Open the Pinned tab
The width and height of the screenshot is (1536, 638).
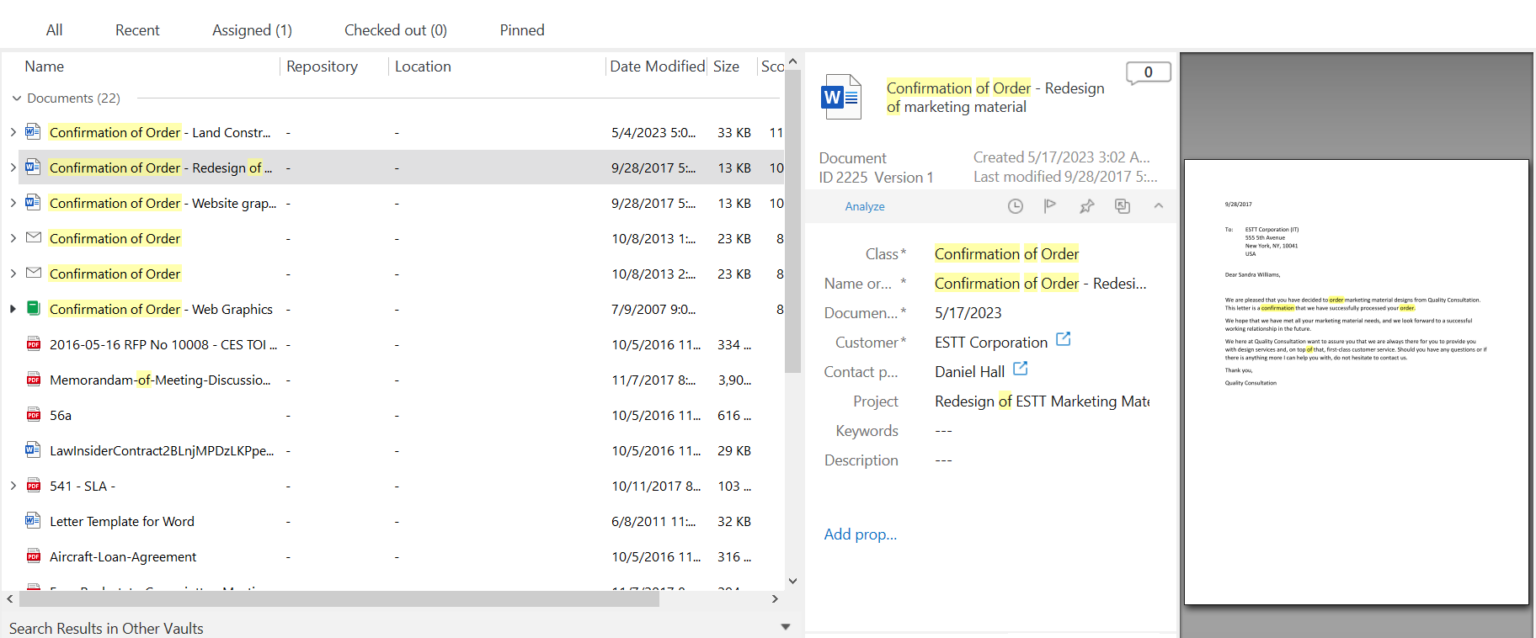(521, 29)
